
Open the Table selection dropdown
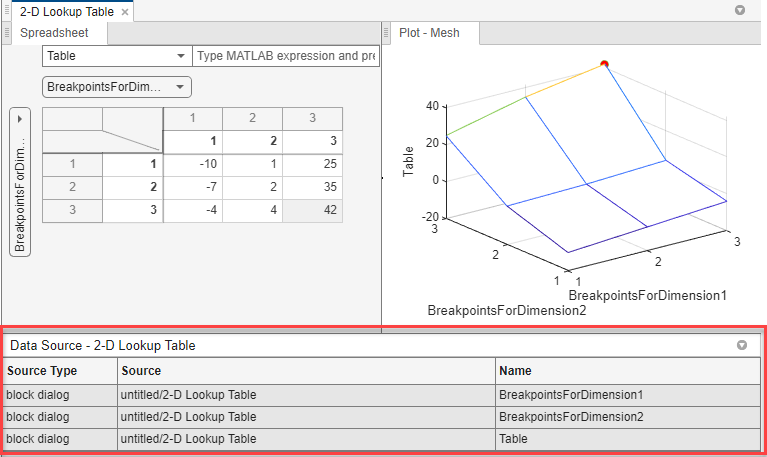[117, 56]
